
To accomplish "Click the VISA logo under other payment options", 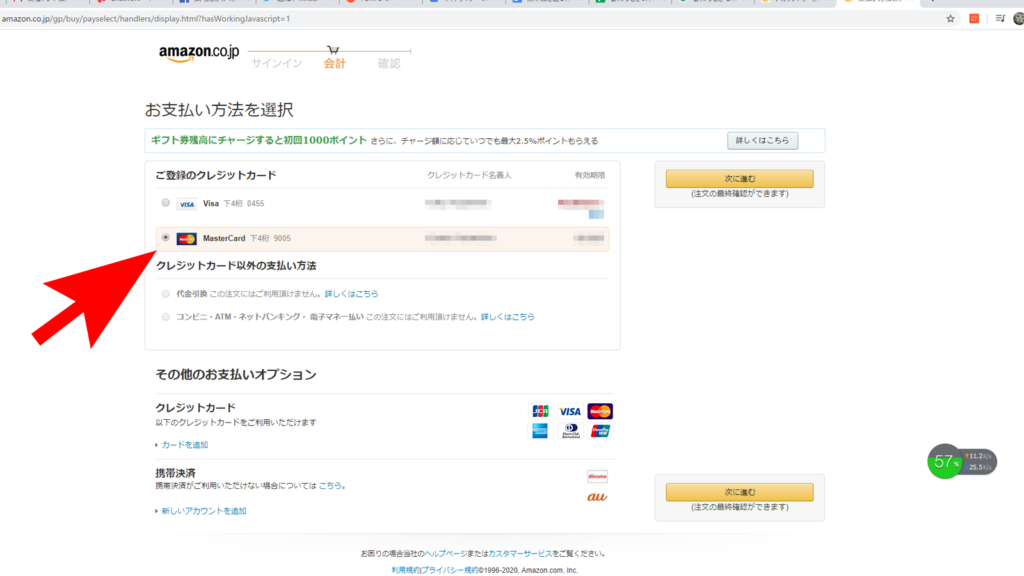I will tap(570, 411).
